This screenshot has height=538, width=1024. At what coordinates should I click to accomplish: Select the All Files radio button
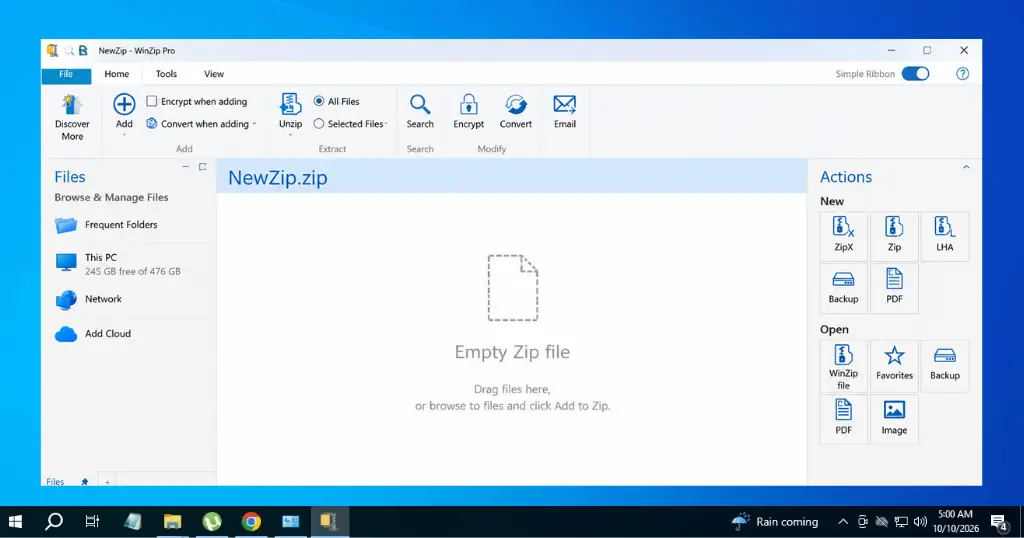click(x=319, y=101)
